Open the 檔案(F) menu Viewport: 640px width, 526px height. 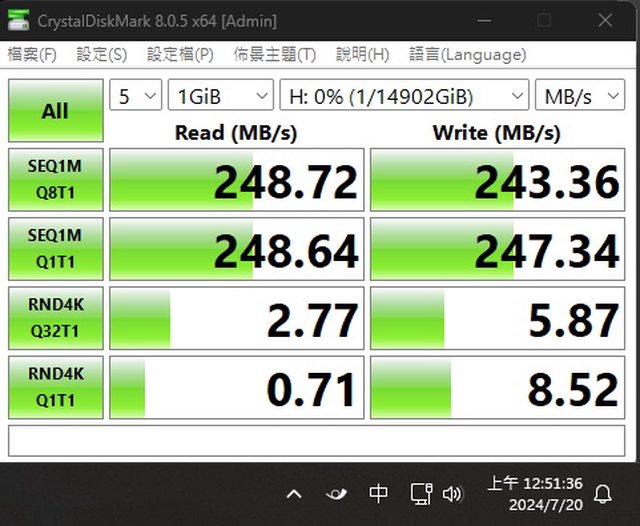[32, 54]
